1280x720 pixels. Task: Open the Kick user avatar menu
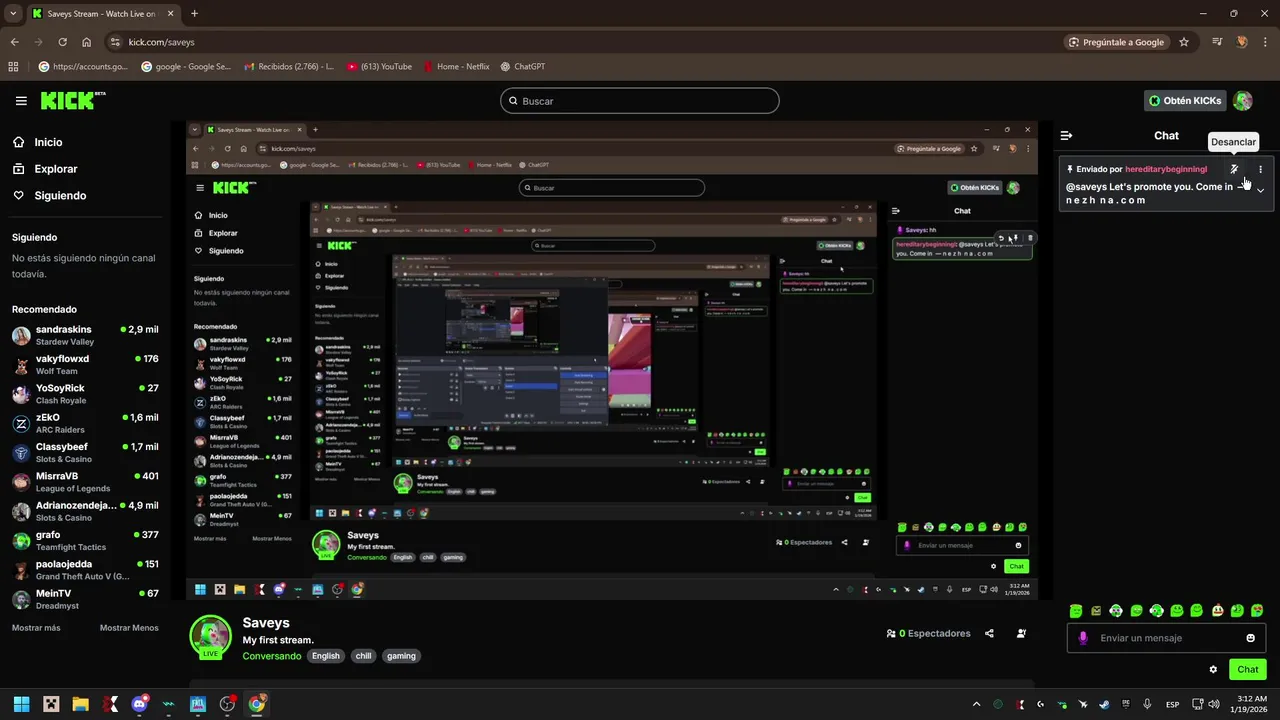coord(1243,101)
